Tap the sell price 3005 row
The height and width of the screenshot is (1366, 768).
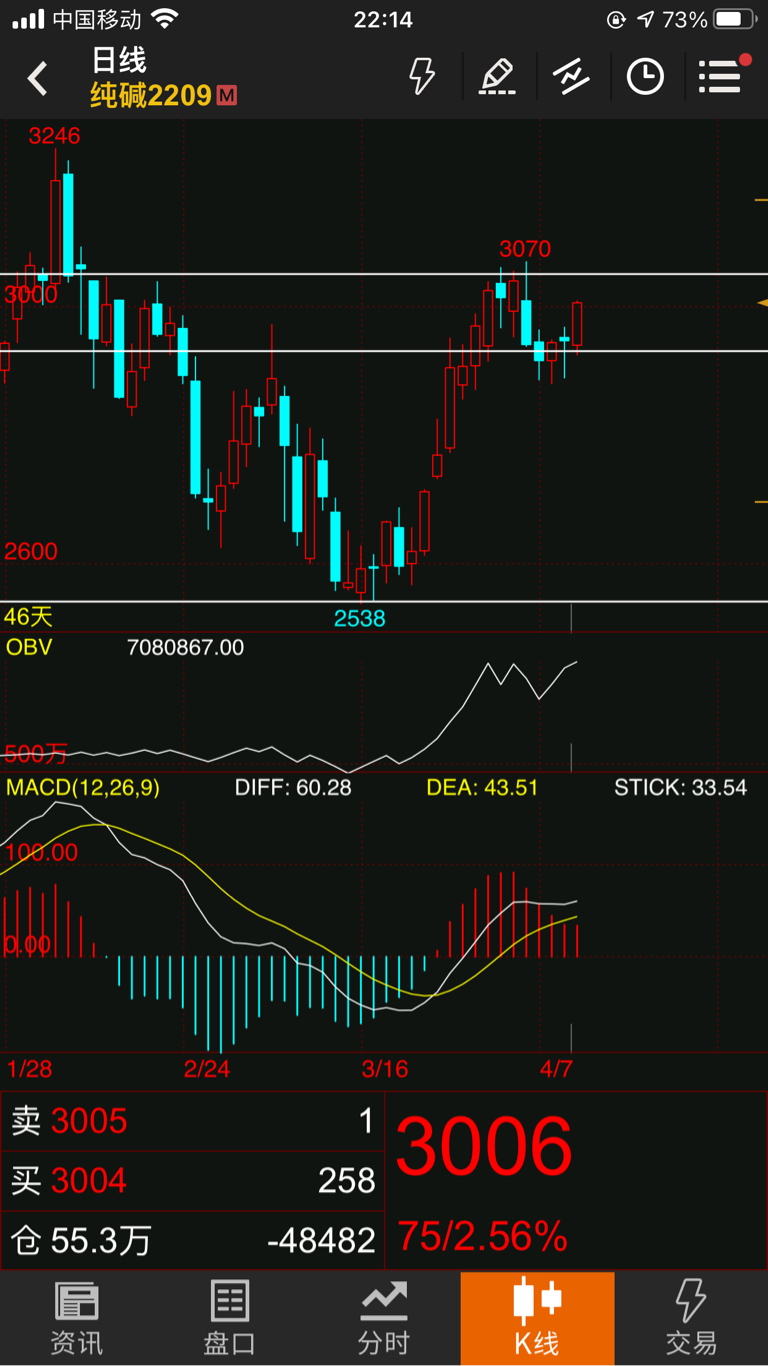click(x=192, y=1121)
